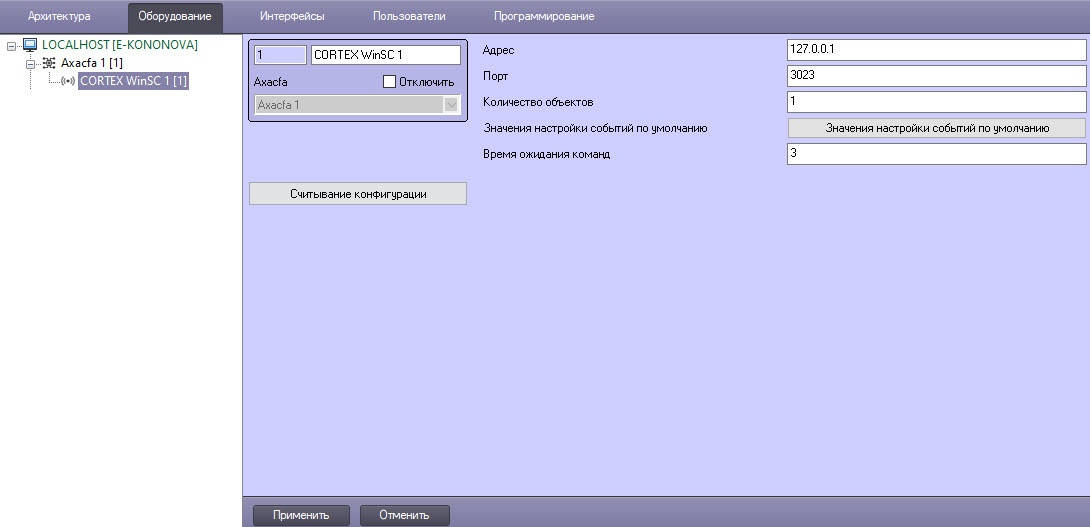1090x527 pixels.
Task: Go to the Пользователи tab
Action: click(409, 16)
